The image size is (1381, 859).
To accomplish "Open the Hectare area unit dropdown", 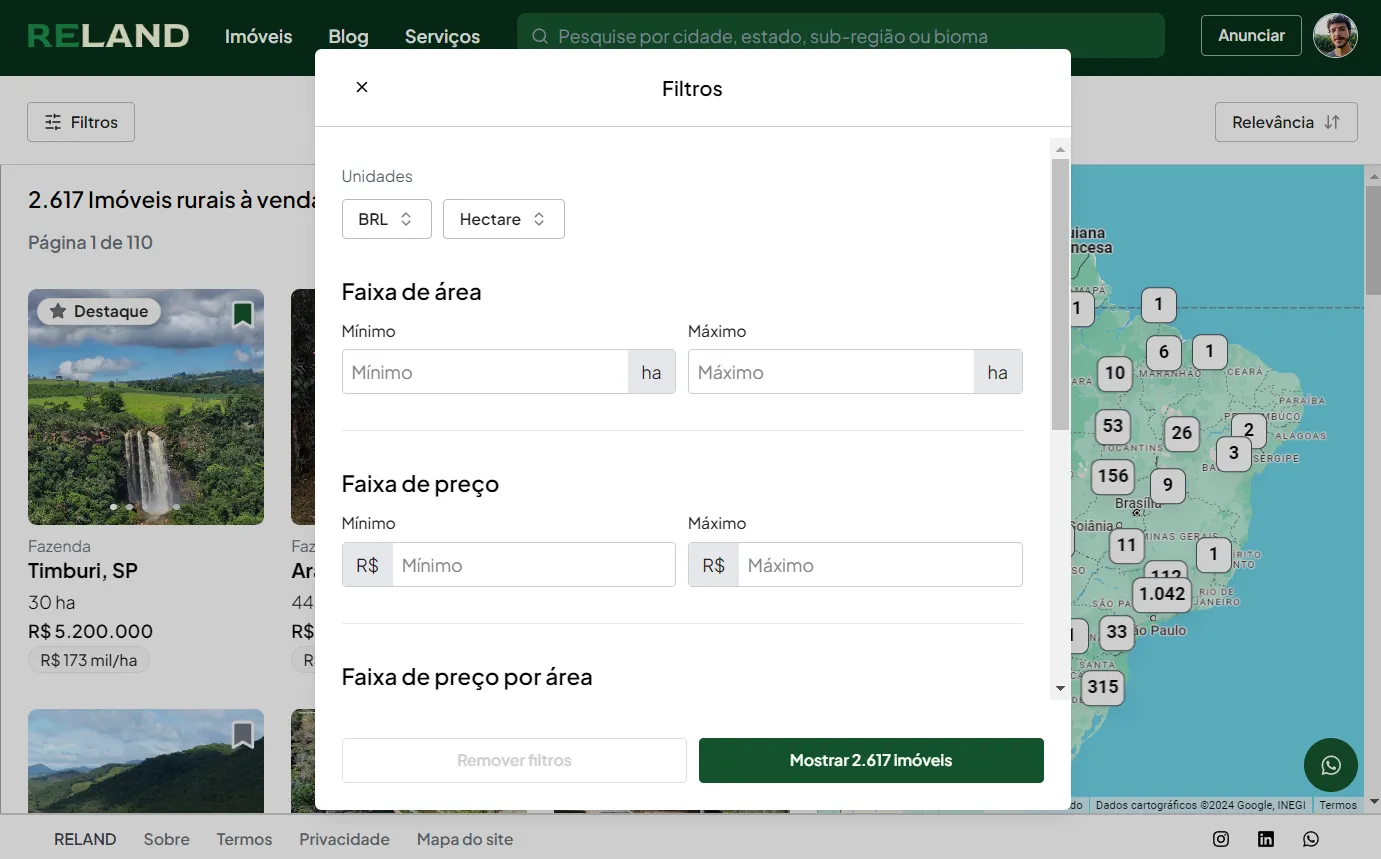I will (504, 219).
